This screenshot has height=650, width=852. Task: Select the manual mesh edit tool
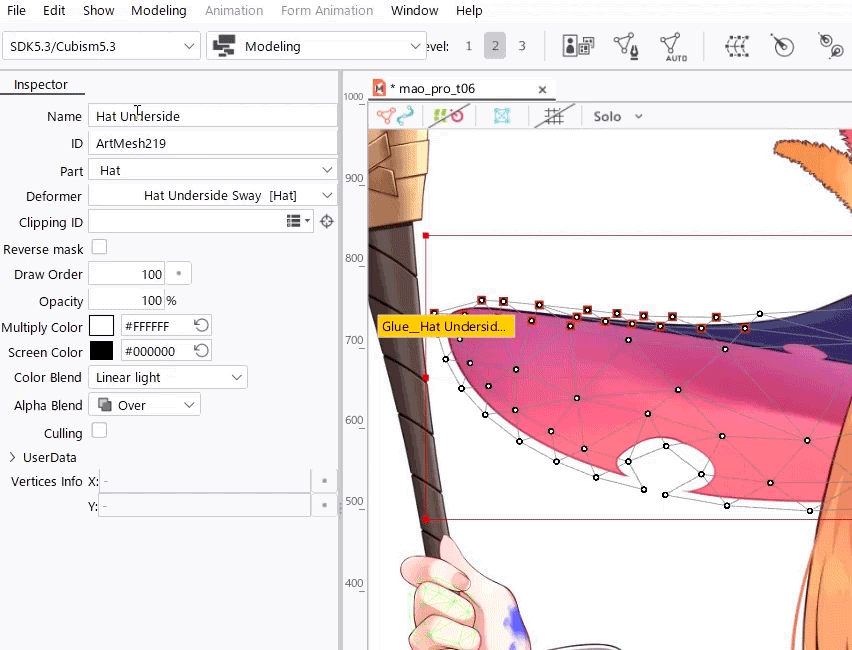[x=626, y=46]
